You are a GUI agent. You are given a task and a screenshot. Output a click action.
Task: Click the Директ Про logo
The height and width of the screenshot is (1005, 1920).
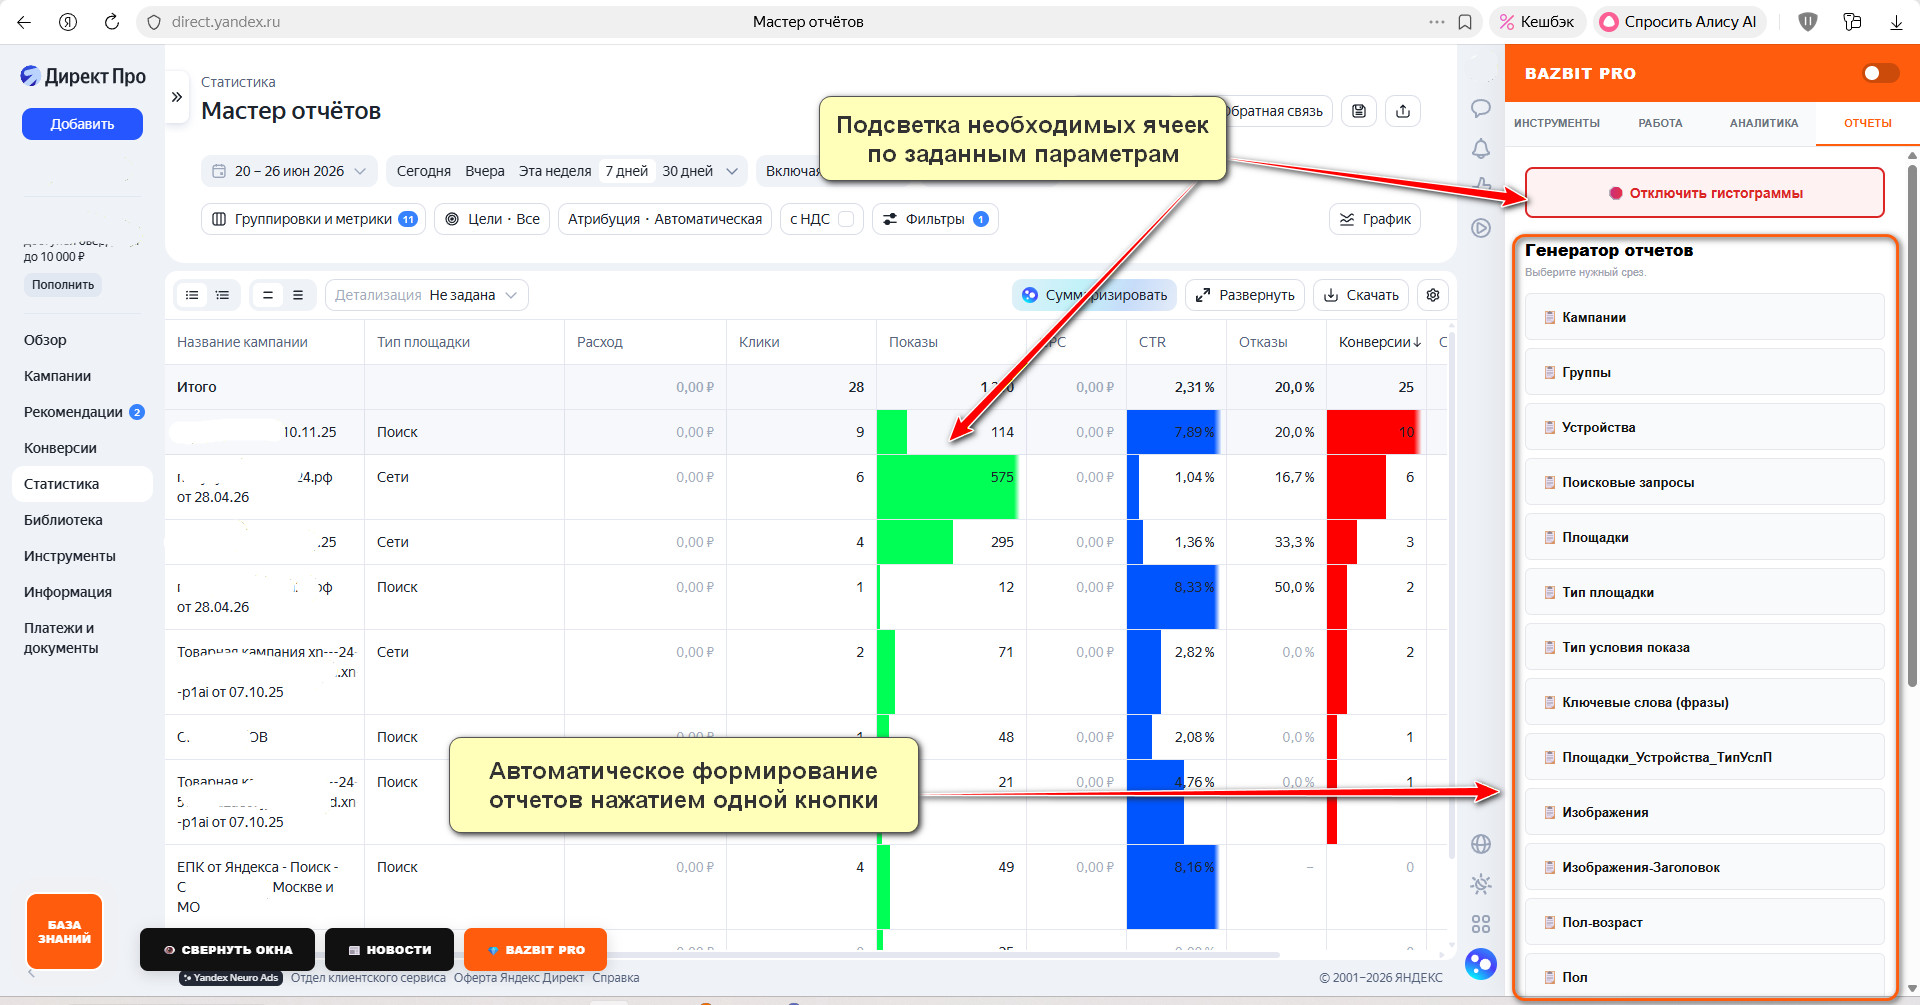click(83, 76)
